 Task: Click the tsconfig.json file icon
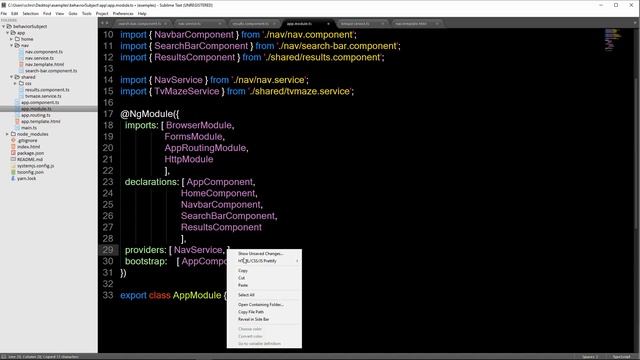click(13, 172)
